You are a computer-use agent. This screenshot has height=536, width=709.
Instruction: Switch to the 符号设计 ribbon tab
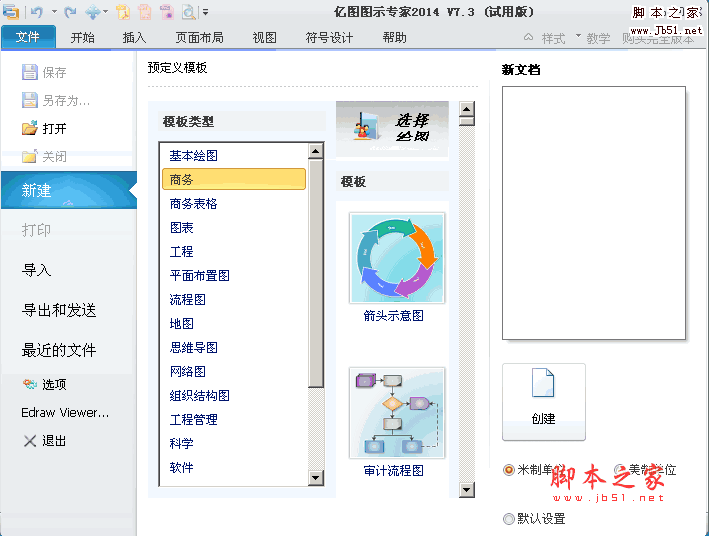(329, 38)
